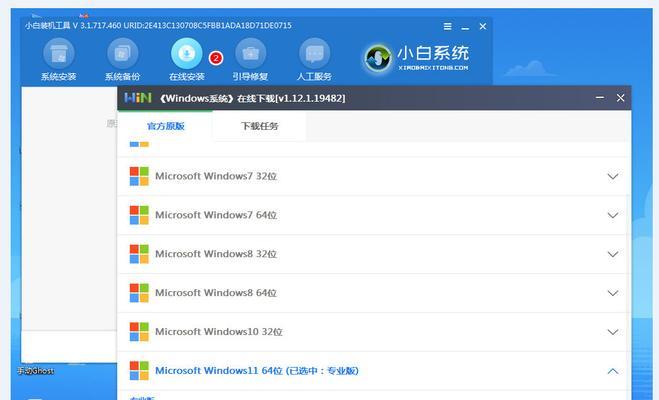Click the dialog title 《Windows系统》在线下载
The height and width of the screenshot is (400, 659).
(252, 98)
